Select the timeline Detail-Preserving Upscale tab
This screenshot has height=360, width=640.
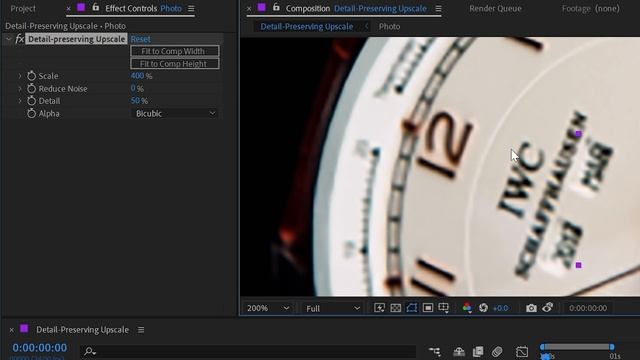[x=82, y=330]
